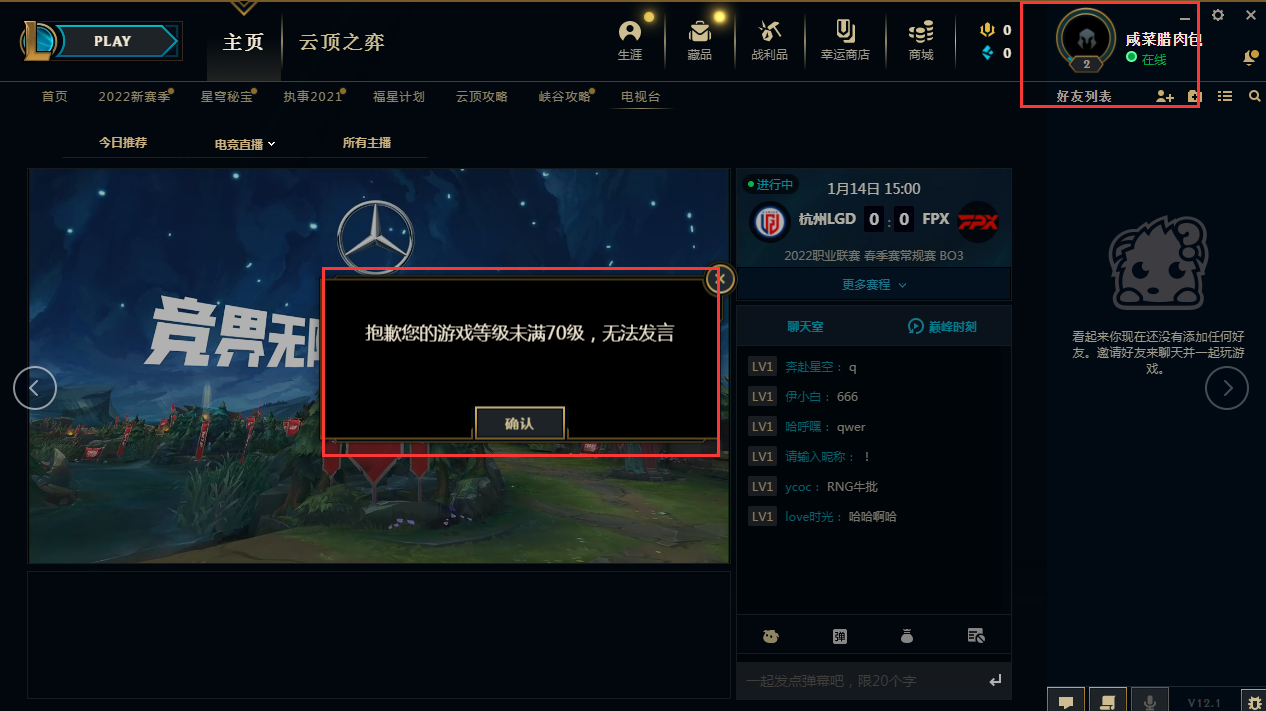Open the friends list options icon

(x=1225, y=97)
